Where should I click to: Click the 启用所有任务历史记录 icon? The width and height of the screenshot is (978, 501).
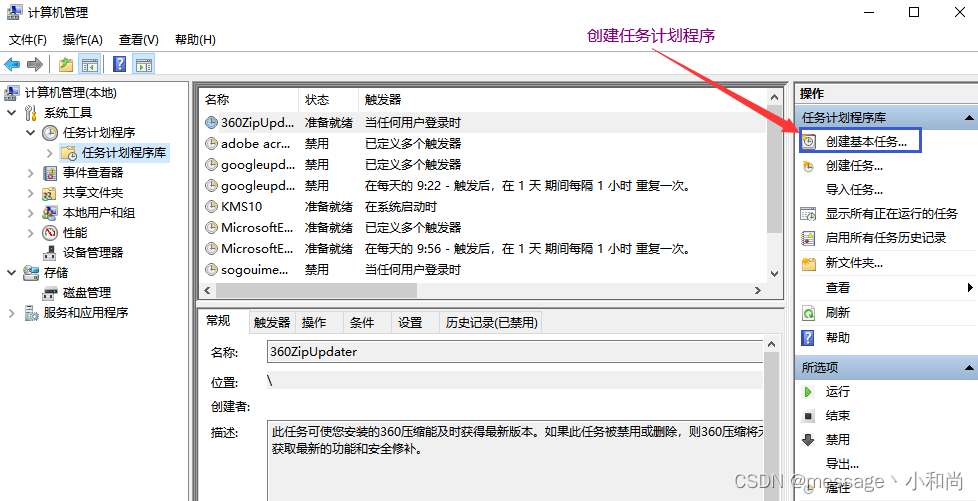coord(808,238)
